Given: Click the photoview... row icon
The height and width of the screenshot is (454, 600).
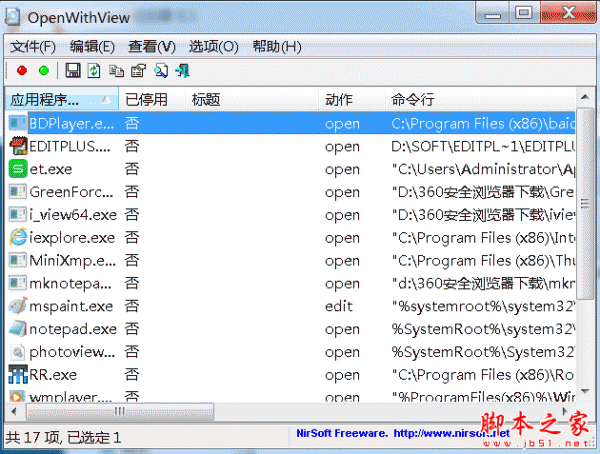Looking at the screenshot, I should [x=18, y=351].
